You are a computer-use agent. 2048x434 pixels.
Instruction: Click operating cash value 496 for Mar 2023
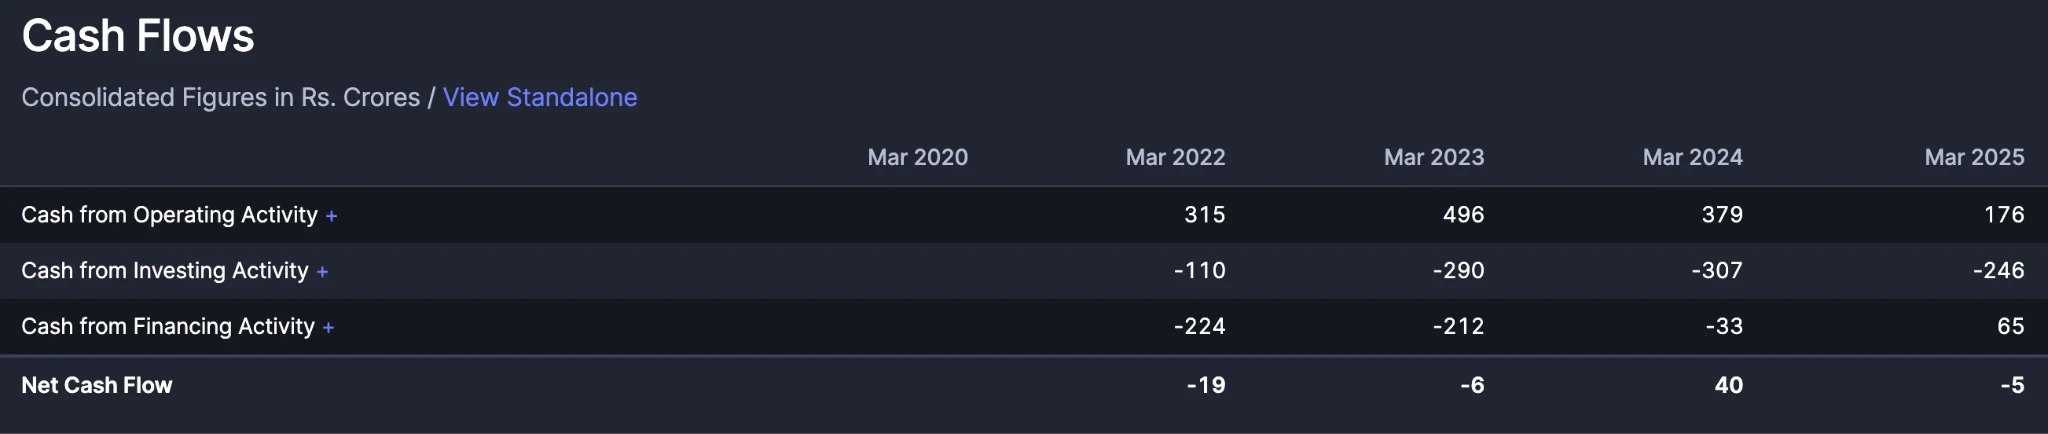click(1463, 215)
